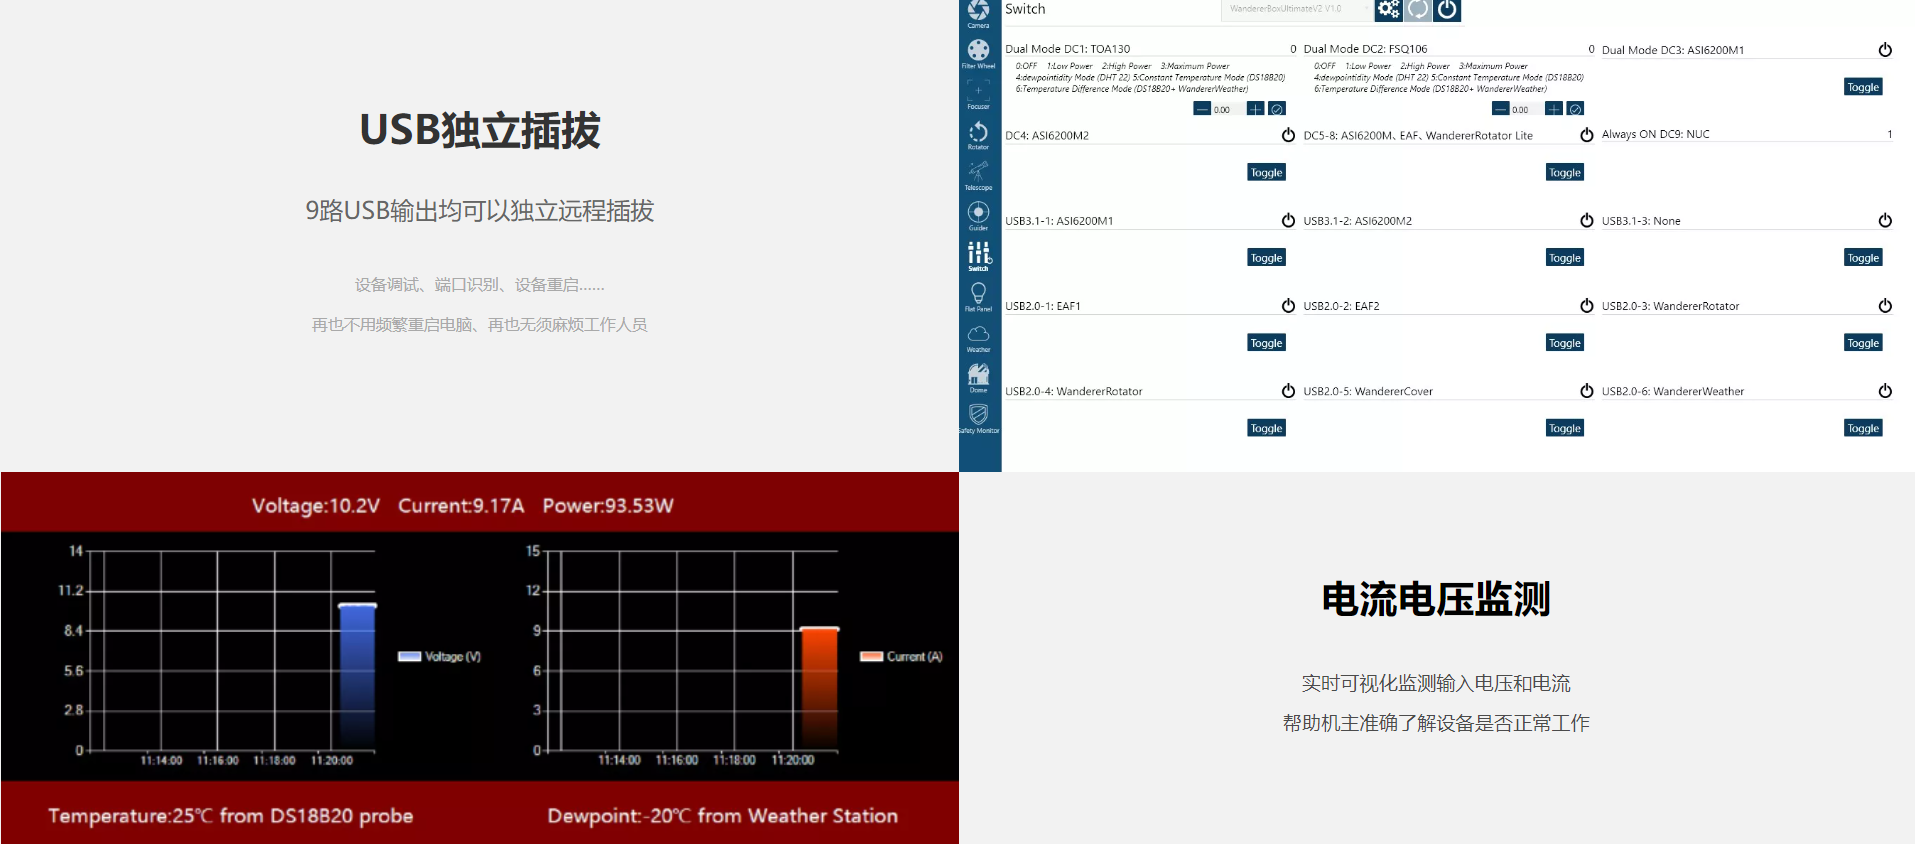Click power status icon for DC4 ASI6200M2
Viewport: 1915px width, 844px height.
tap(1288, 134)
